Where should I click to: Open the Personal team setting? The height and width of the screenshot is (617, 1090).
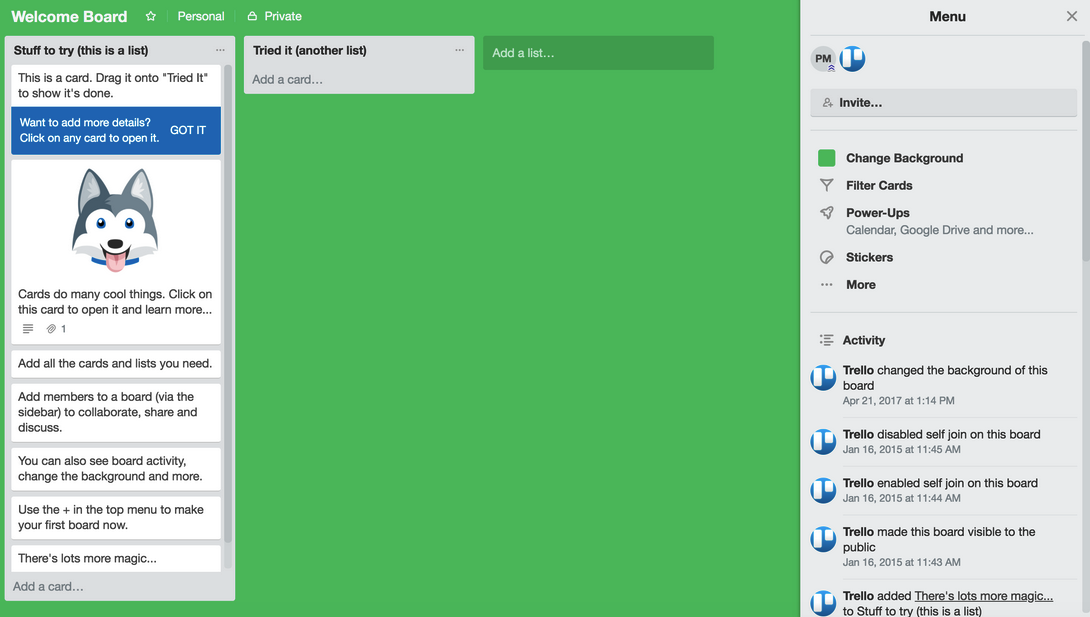201,16
